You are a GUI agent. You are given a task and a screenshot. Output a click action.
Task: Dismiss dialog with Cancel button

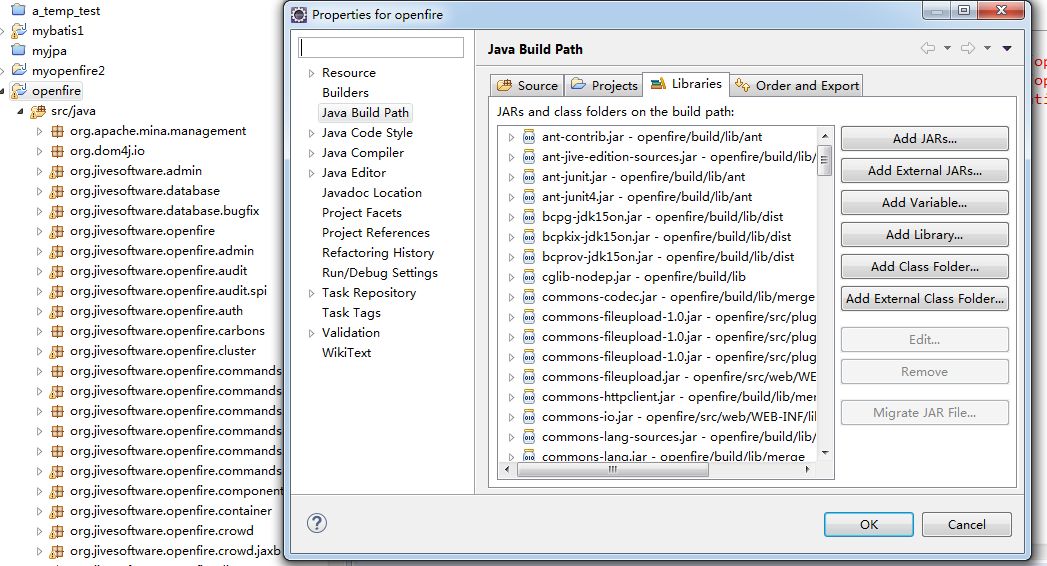pyautogui.click(x=967, y=525)
